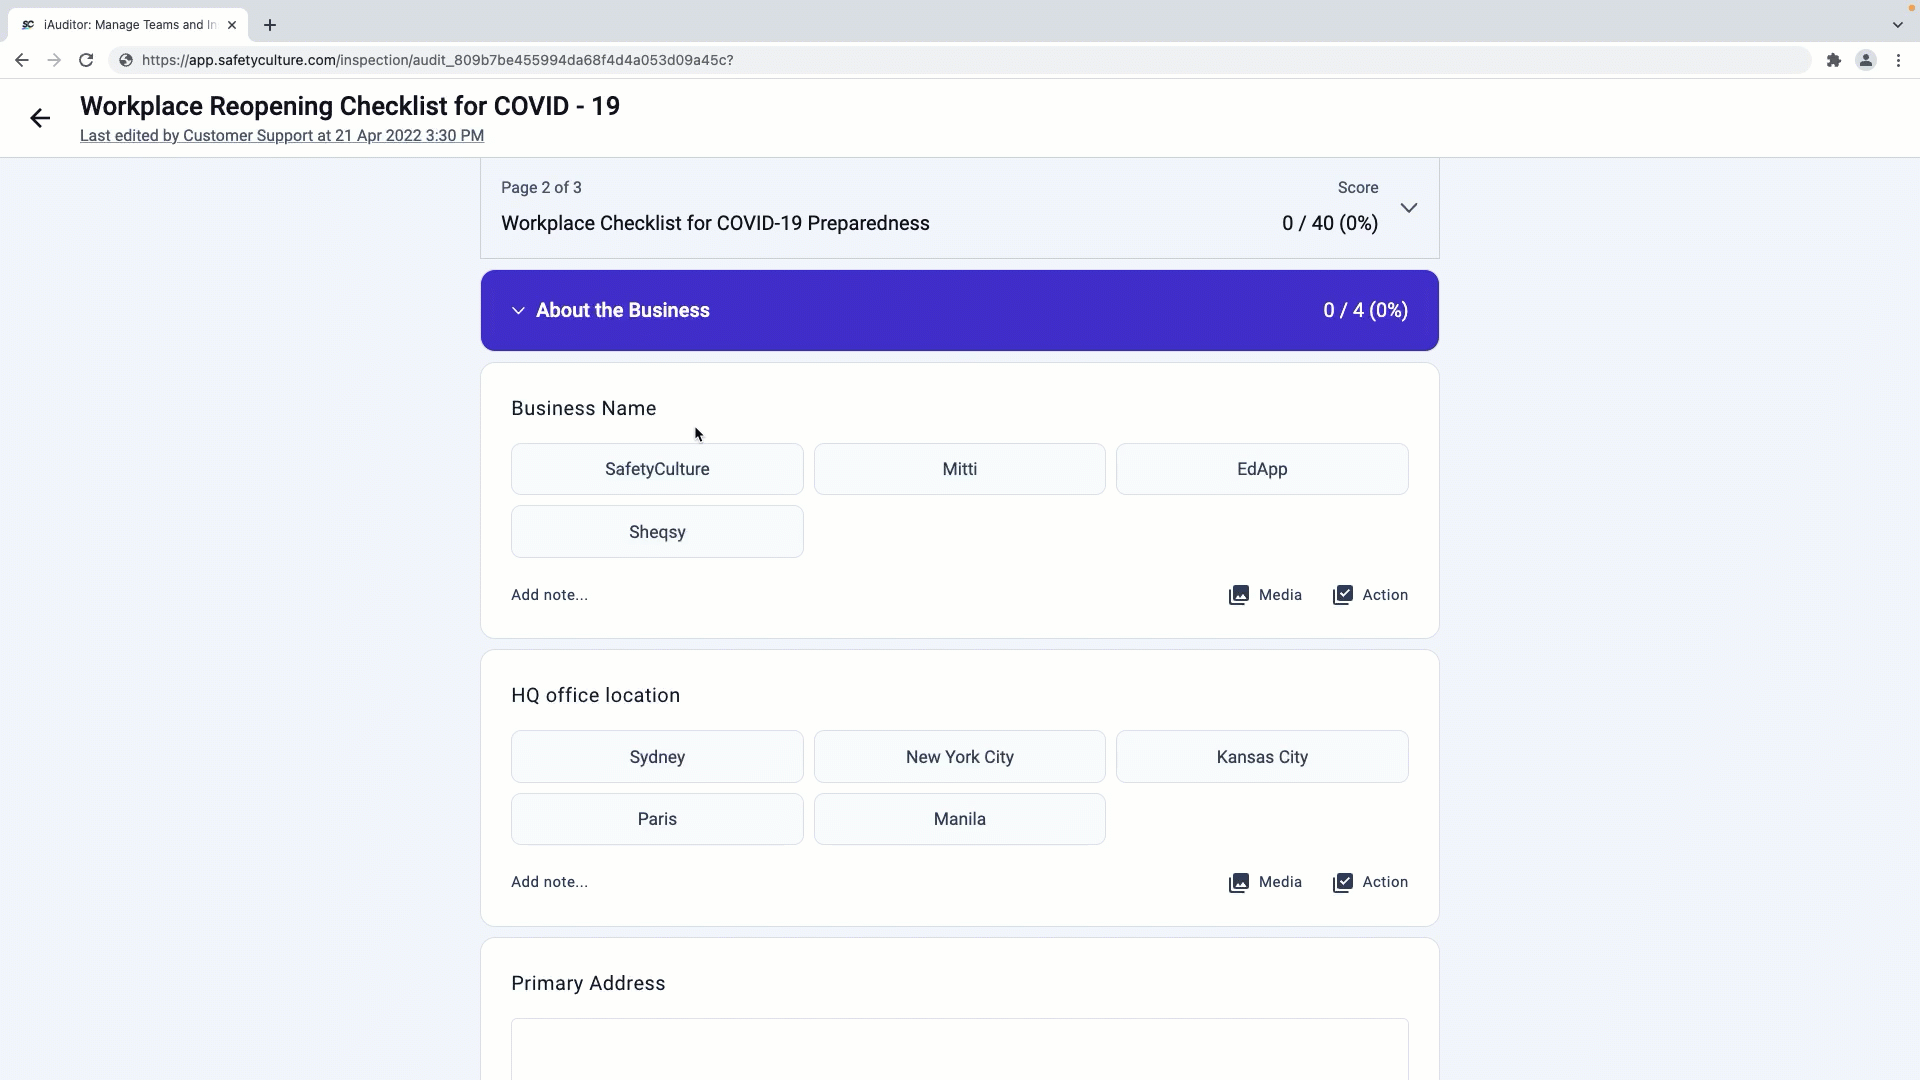The image size is (1920, 1080).
Task: Close the iAuditor browser tab
Action: 232,25
